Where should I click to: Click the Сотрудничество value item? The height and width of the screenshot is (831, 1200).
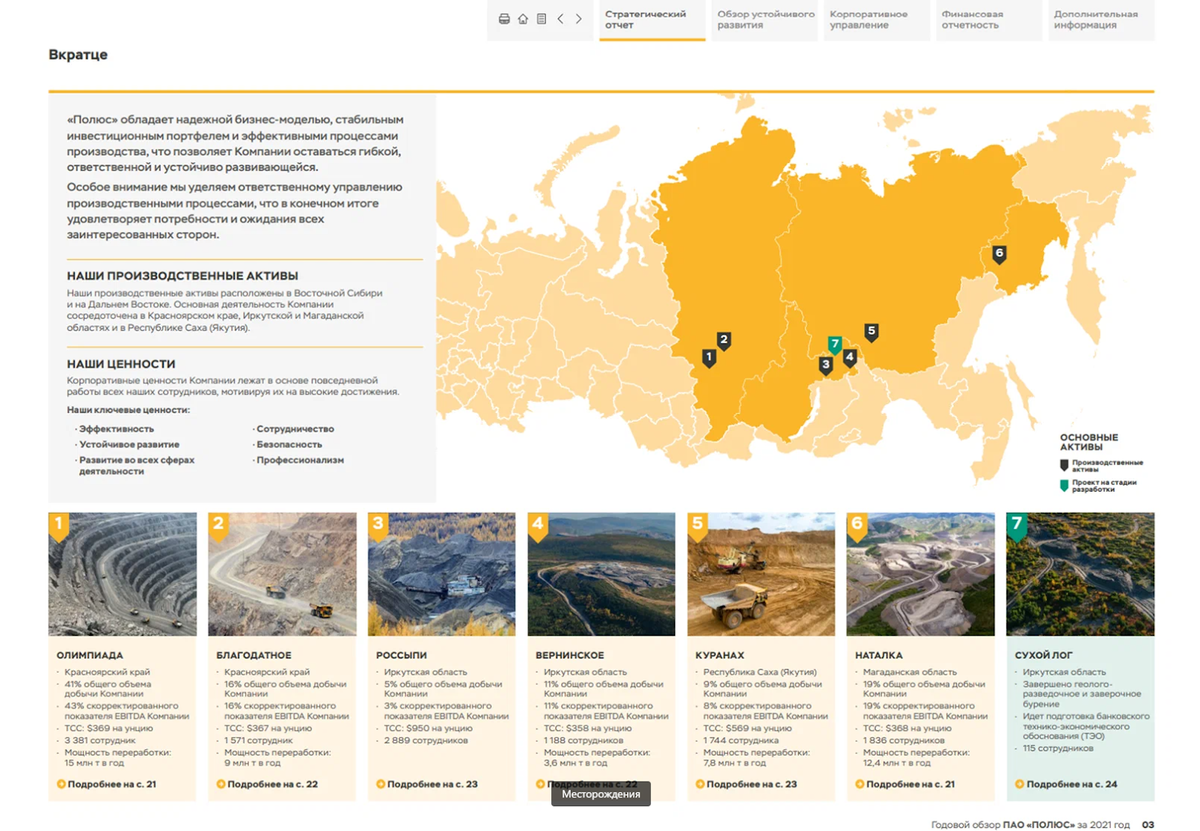[294, 429]
